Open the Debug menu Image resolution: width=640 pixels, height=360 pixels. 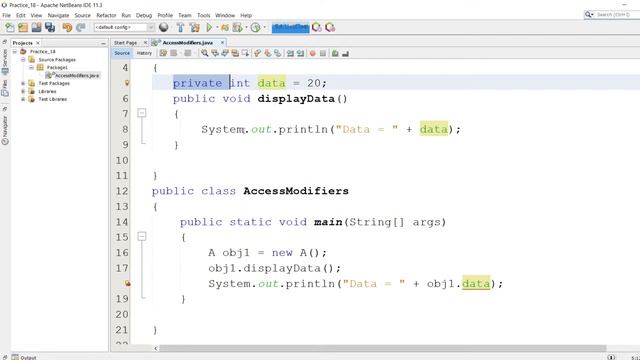(144, 15)
